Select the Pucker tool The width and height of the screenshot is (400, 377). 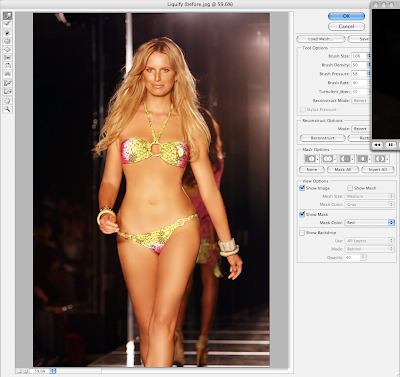click(7, 41)
